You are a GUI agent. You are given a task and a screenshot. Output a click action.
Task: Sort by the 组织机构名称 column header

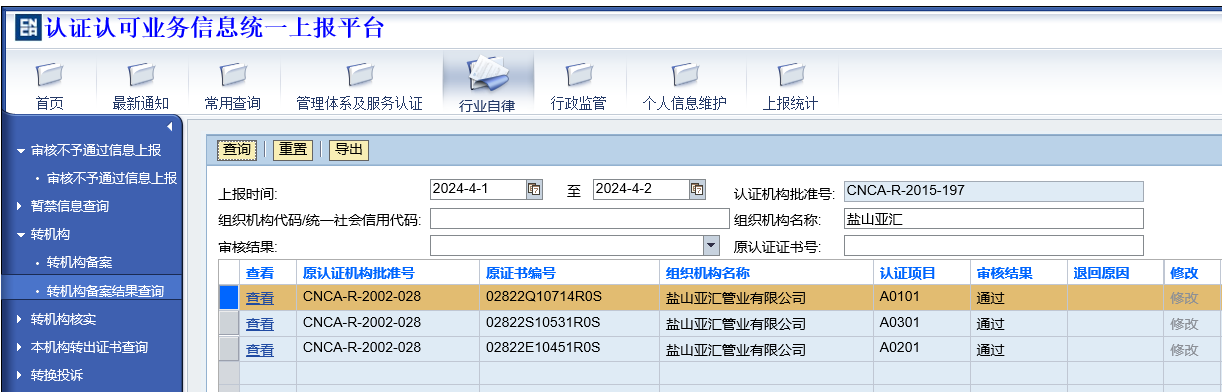pyautogui.click(x=708, y=272)
